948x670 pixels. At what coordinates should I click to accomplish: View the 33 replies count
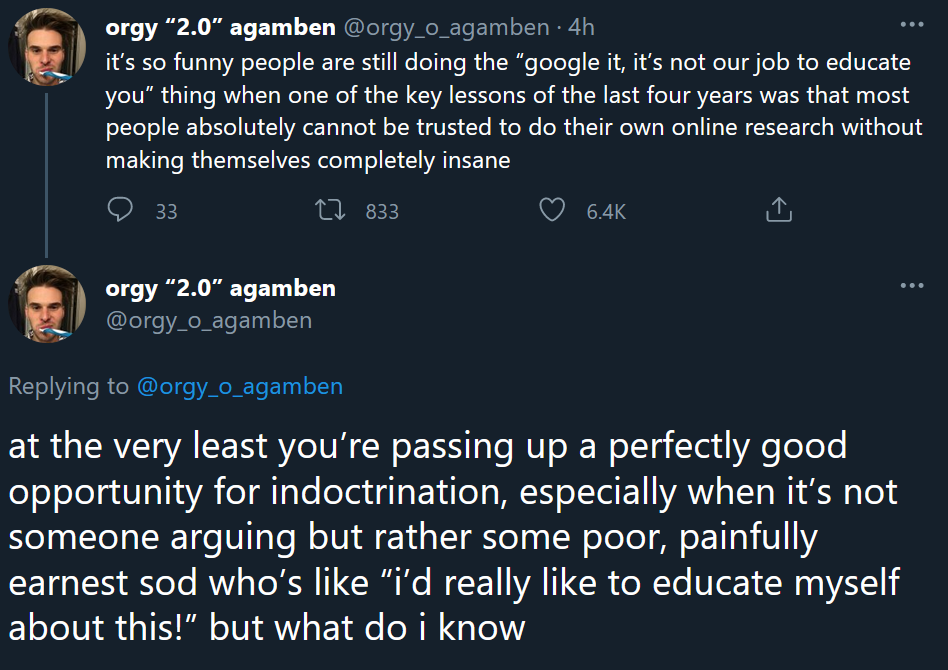click(166, 211)
